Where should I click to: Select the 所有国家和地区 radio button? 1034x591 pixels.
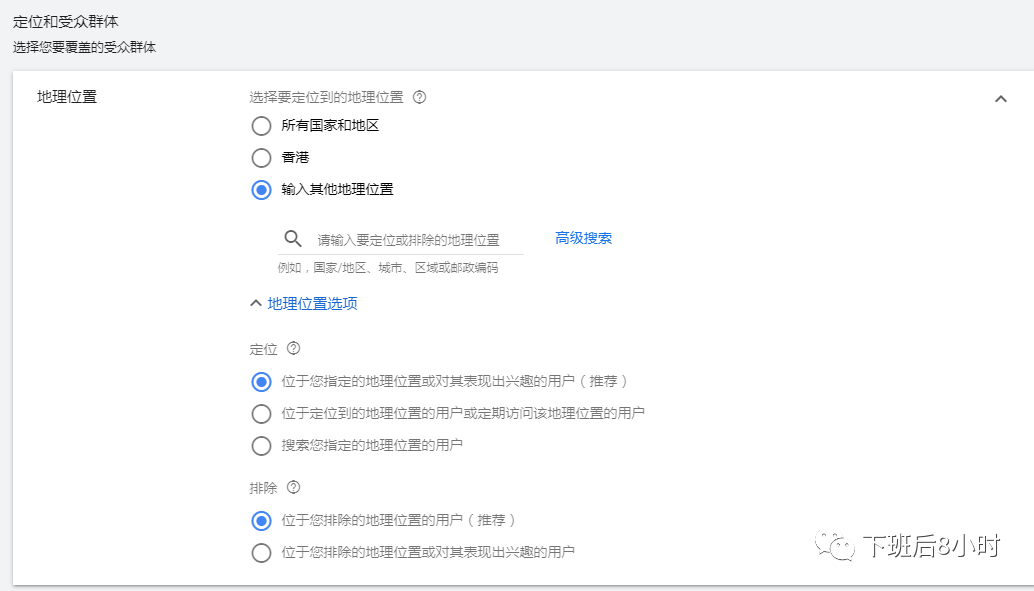click(x=261, y=126)
